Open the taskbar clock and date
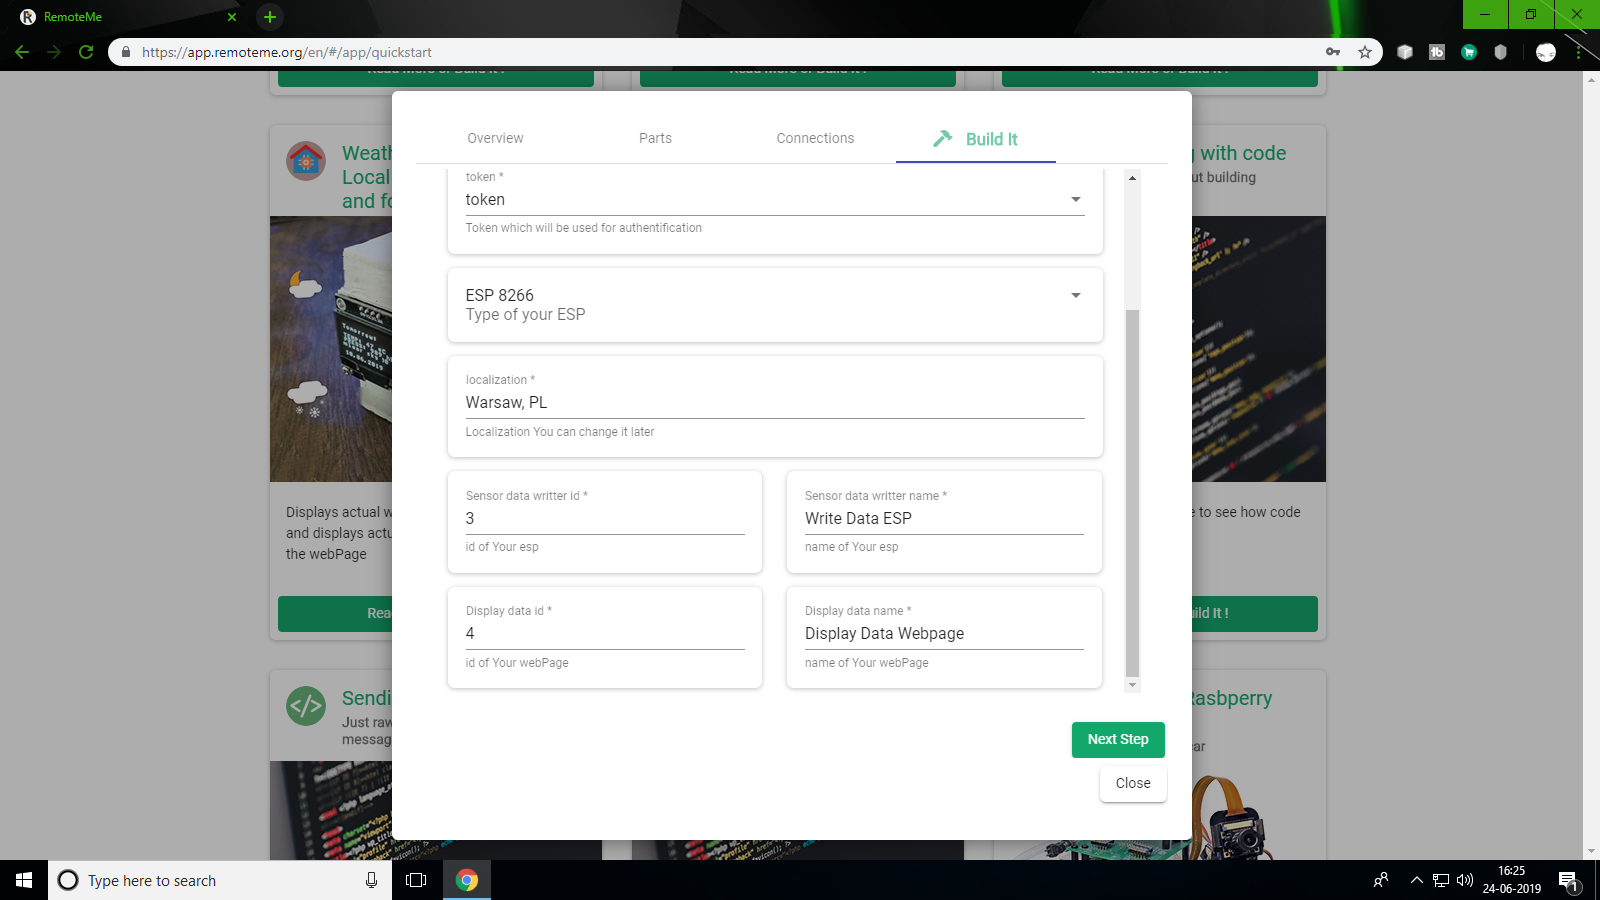The height and width of the screenshot is (900, 1600). tap(1512, 880)
